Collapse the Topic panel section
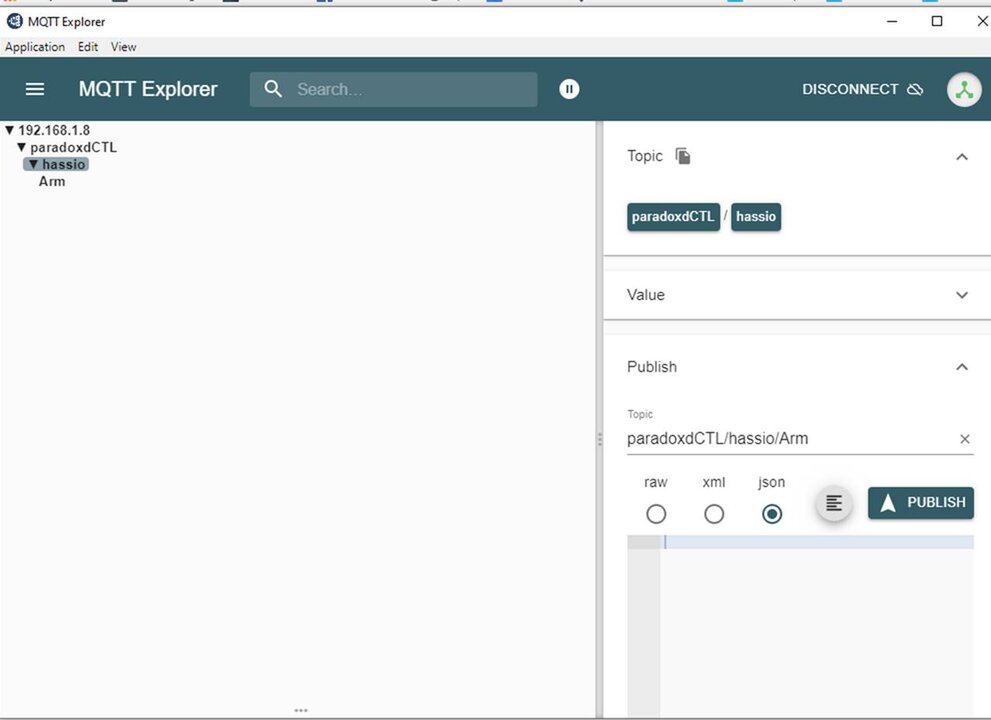The width and height of the screenshot is (991, 720). pos(961,157)
